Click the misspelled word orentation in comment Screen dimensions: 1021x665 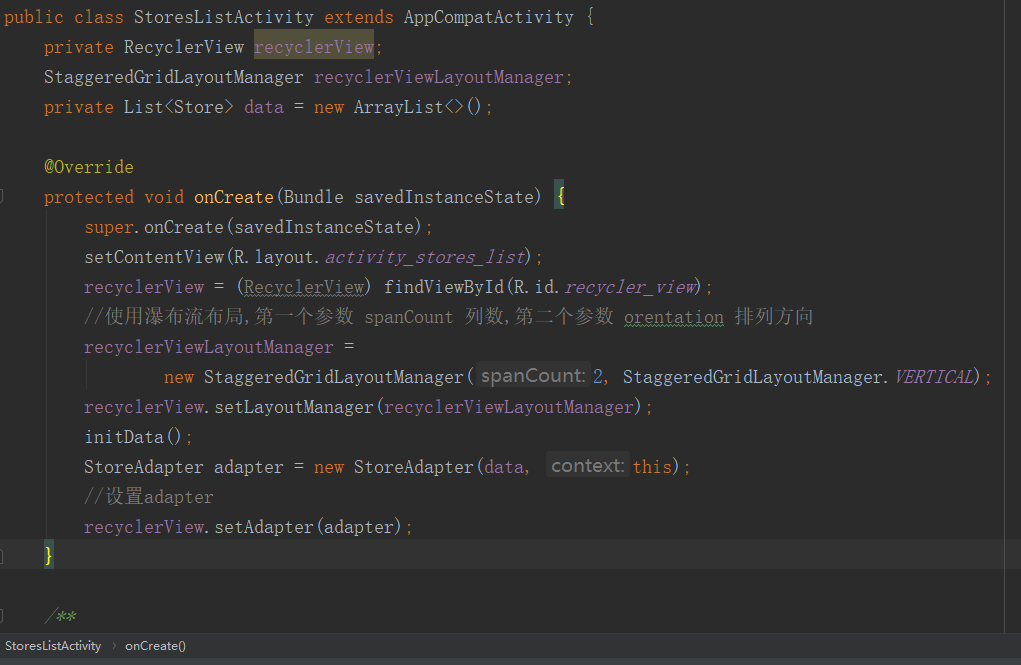(674, 317)
